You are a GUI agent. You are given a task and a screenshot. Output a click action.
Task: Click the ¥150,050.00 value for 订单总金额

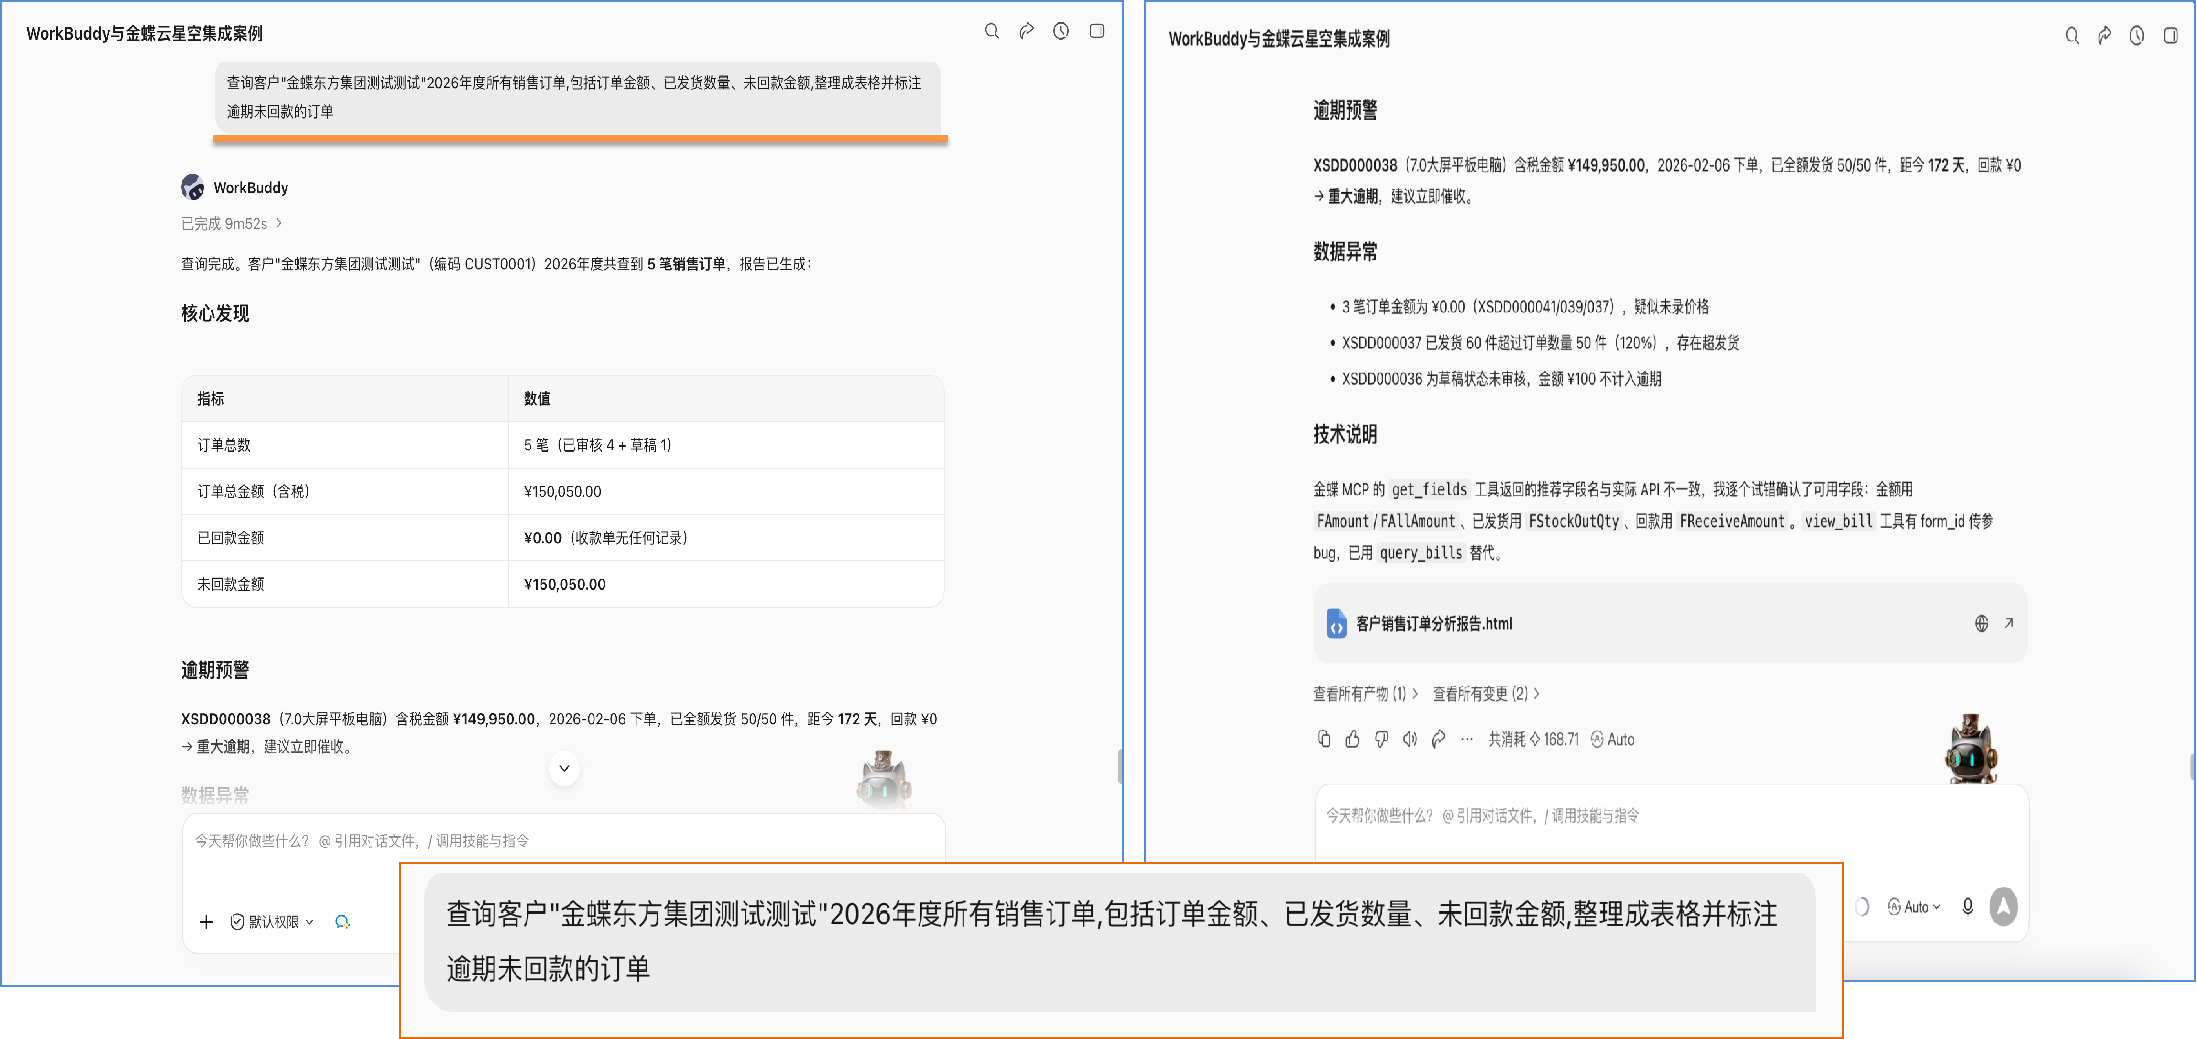pos(563,491)
